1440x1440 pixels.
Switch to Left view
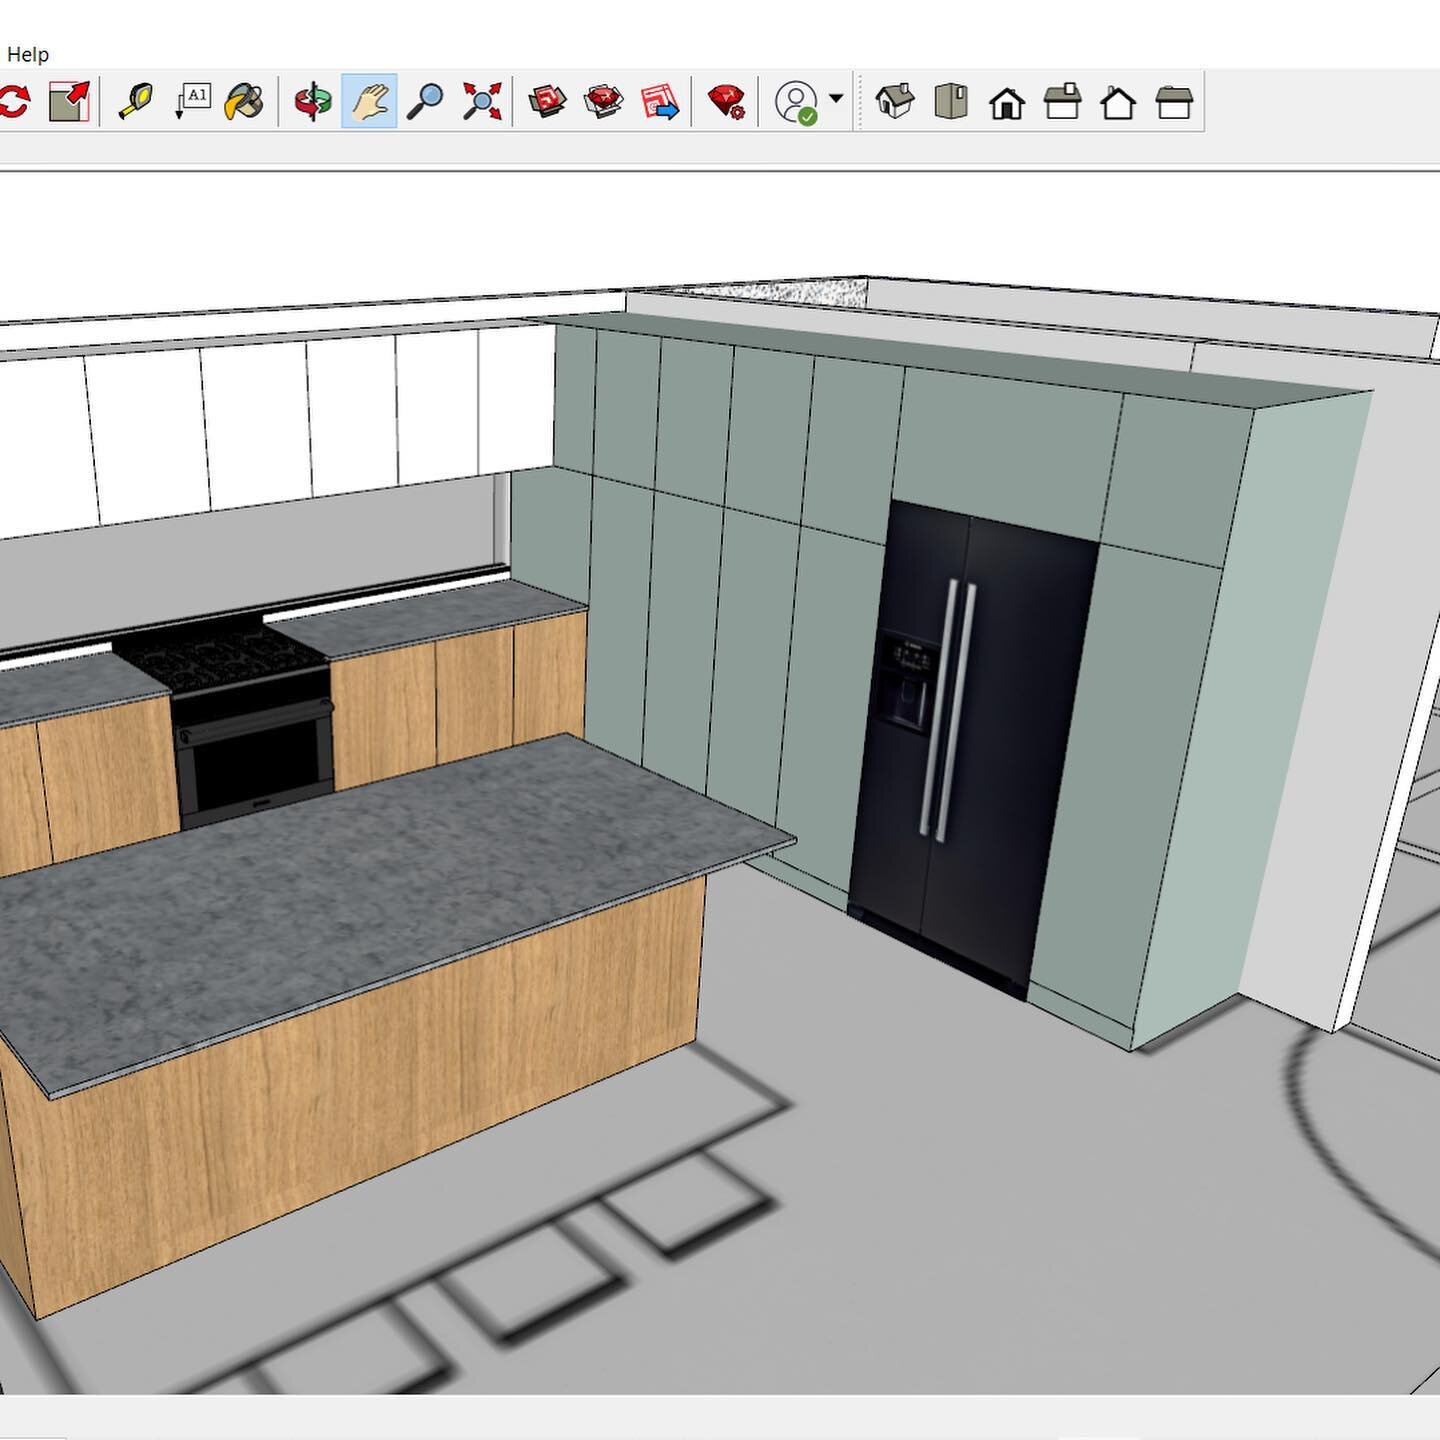point(1174,101)
